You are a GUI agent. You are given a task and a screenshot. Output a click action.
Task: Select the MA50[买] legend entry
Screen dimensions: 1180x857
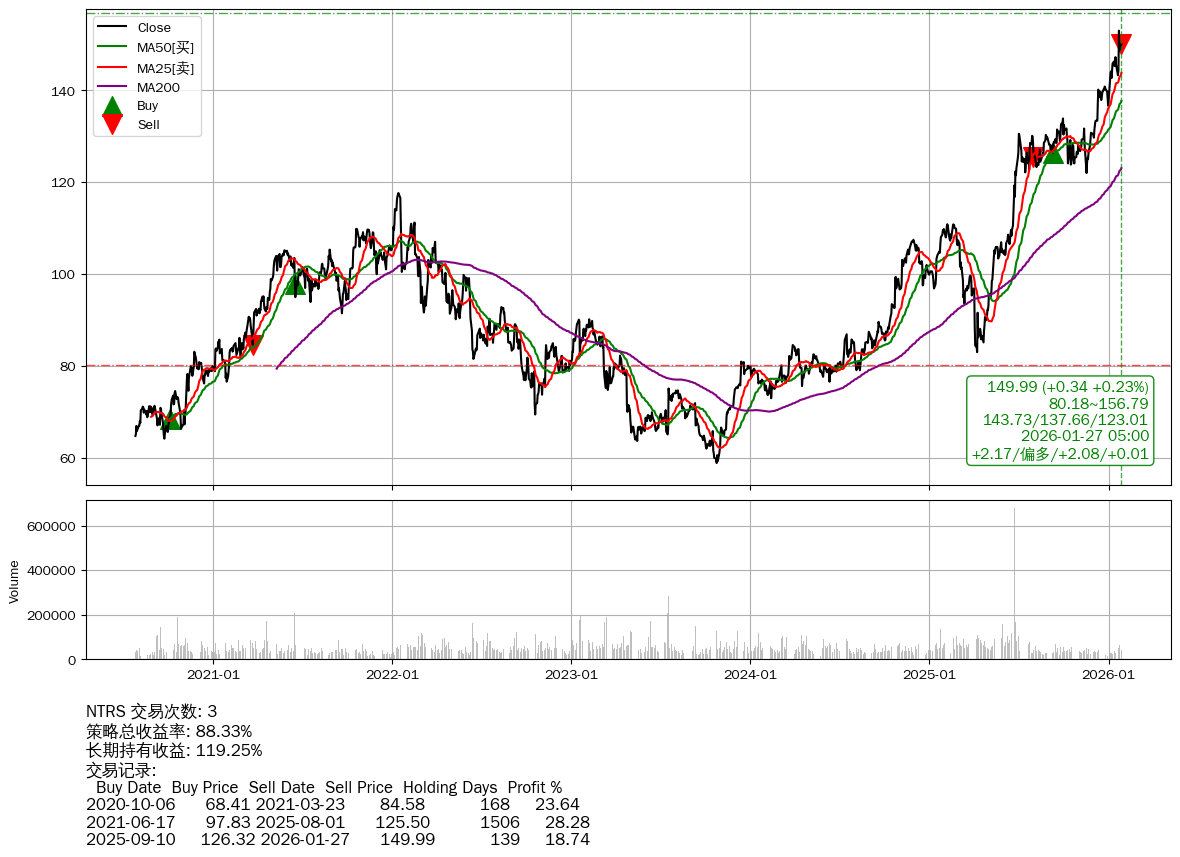(x=165, y=47)
